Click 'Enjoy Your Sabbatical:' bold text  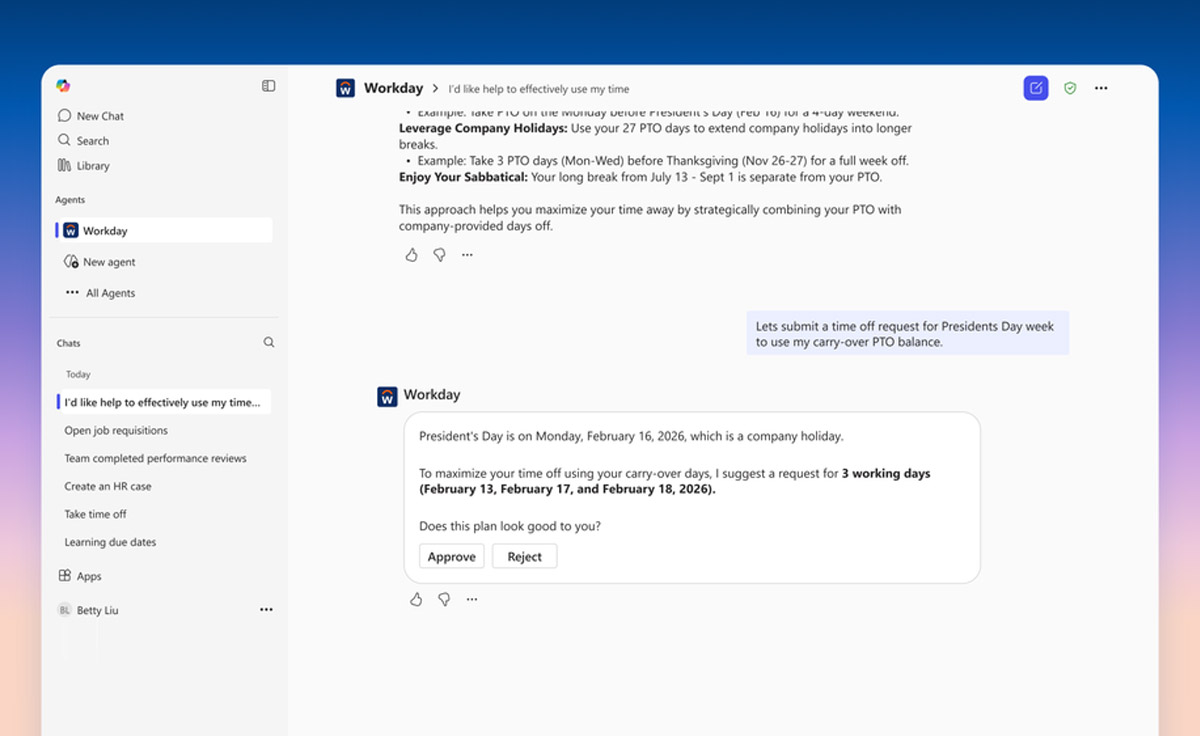click(x=463, y=177)
